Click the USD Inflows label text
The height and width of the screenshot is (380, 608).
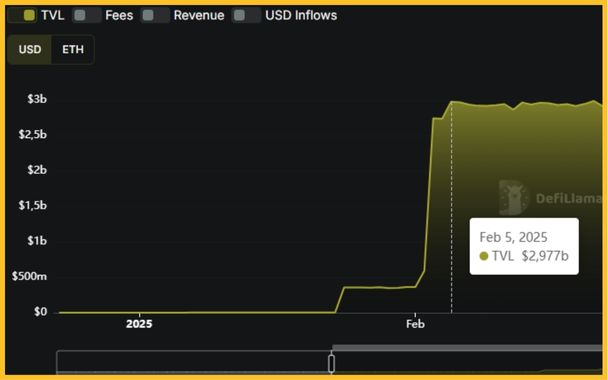pyautogui.click(x=301, y=16)
